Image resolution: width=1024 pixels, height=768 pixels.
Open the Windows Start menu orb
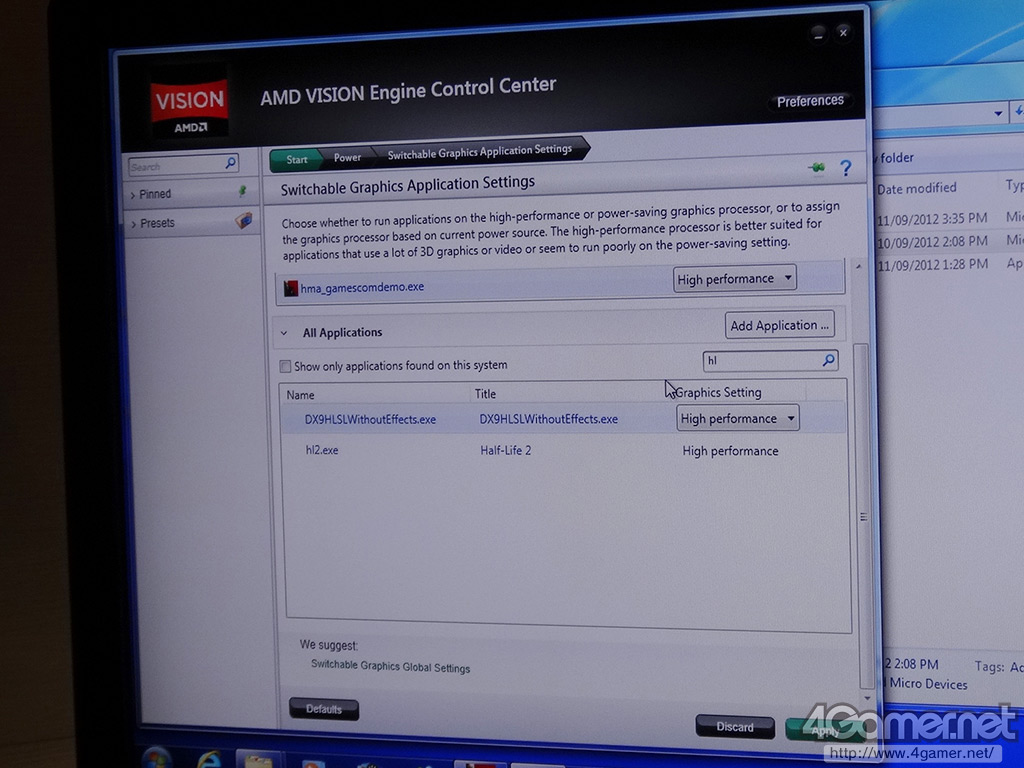click(x=157, y=758)
